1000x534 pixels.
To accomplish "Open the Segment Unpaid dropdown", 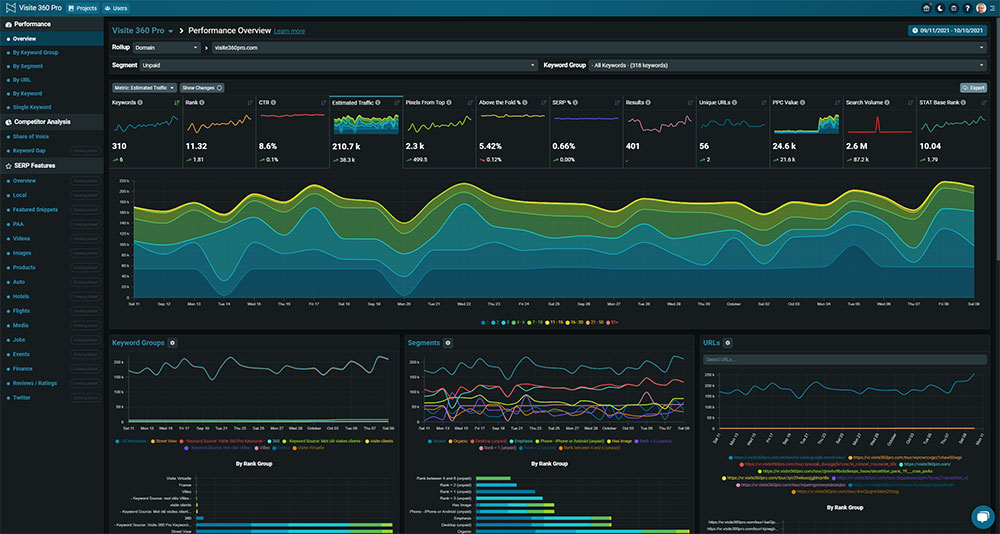I will click(x=339, y=65).
